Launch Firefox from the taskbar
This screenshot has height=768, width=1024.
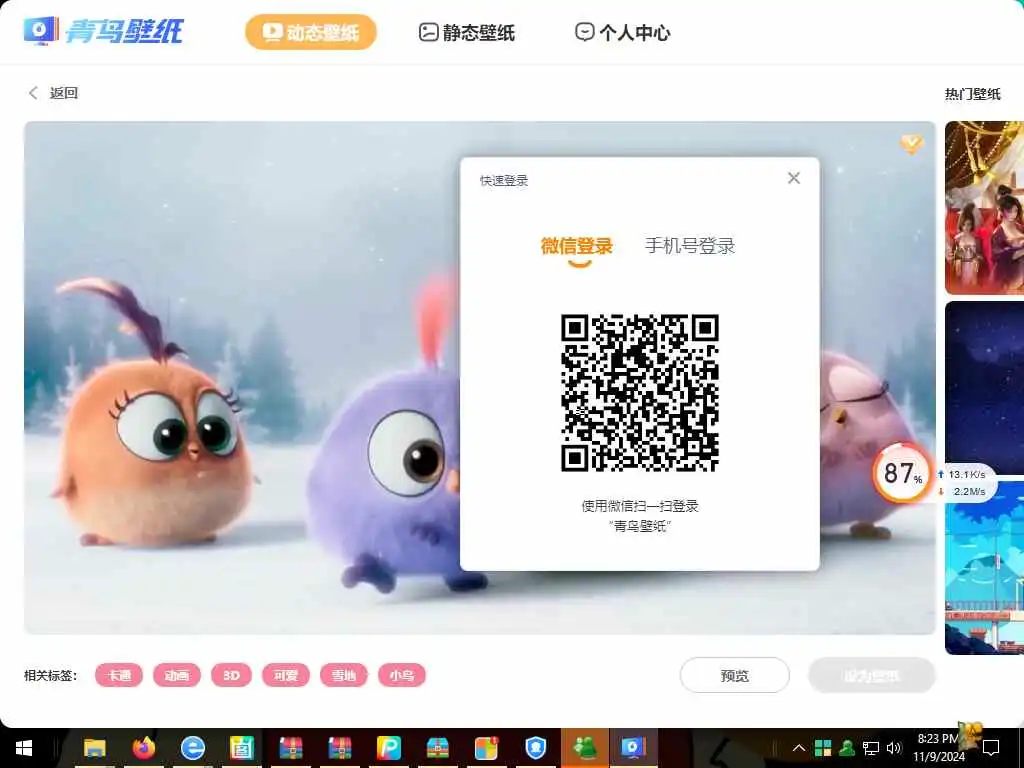click(144, 748)
